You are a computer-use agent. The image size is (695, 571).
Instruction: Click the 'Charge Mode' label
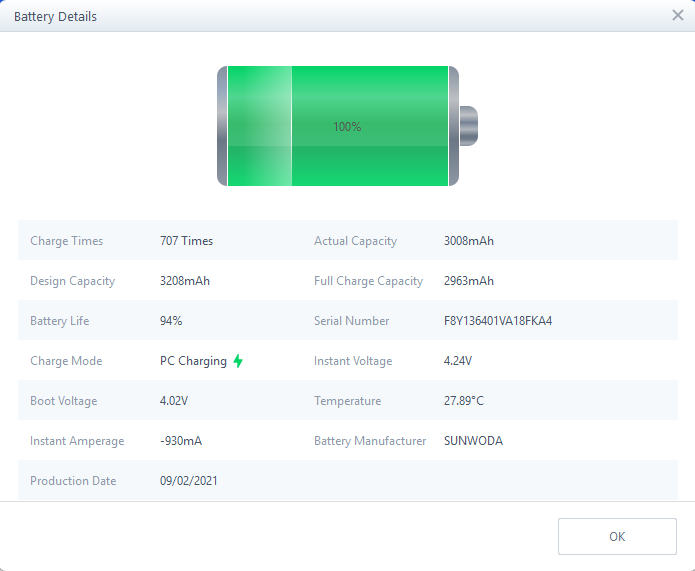[x=66, y=361]
